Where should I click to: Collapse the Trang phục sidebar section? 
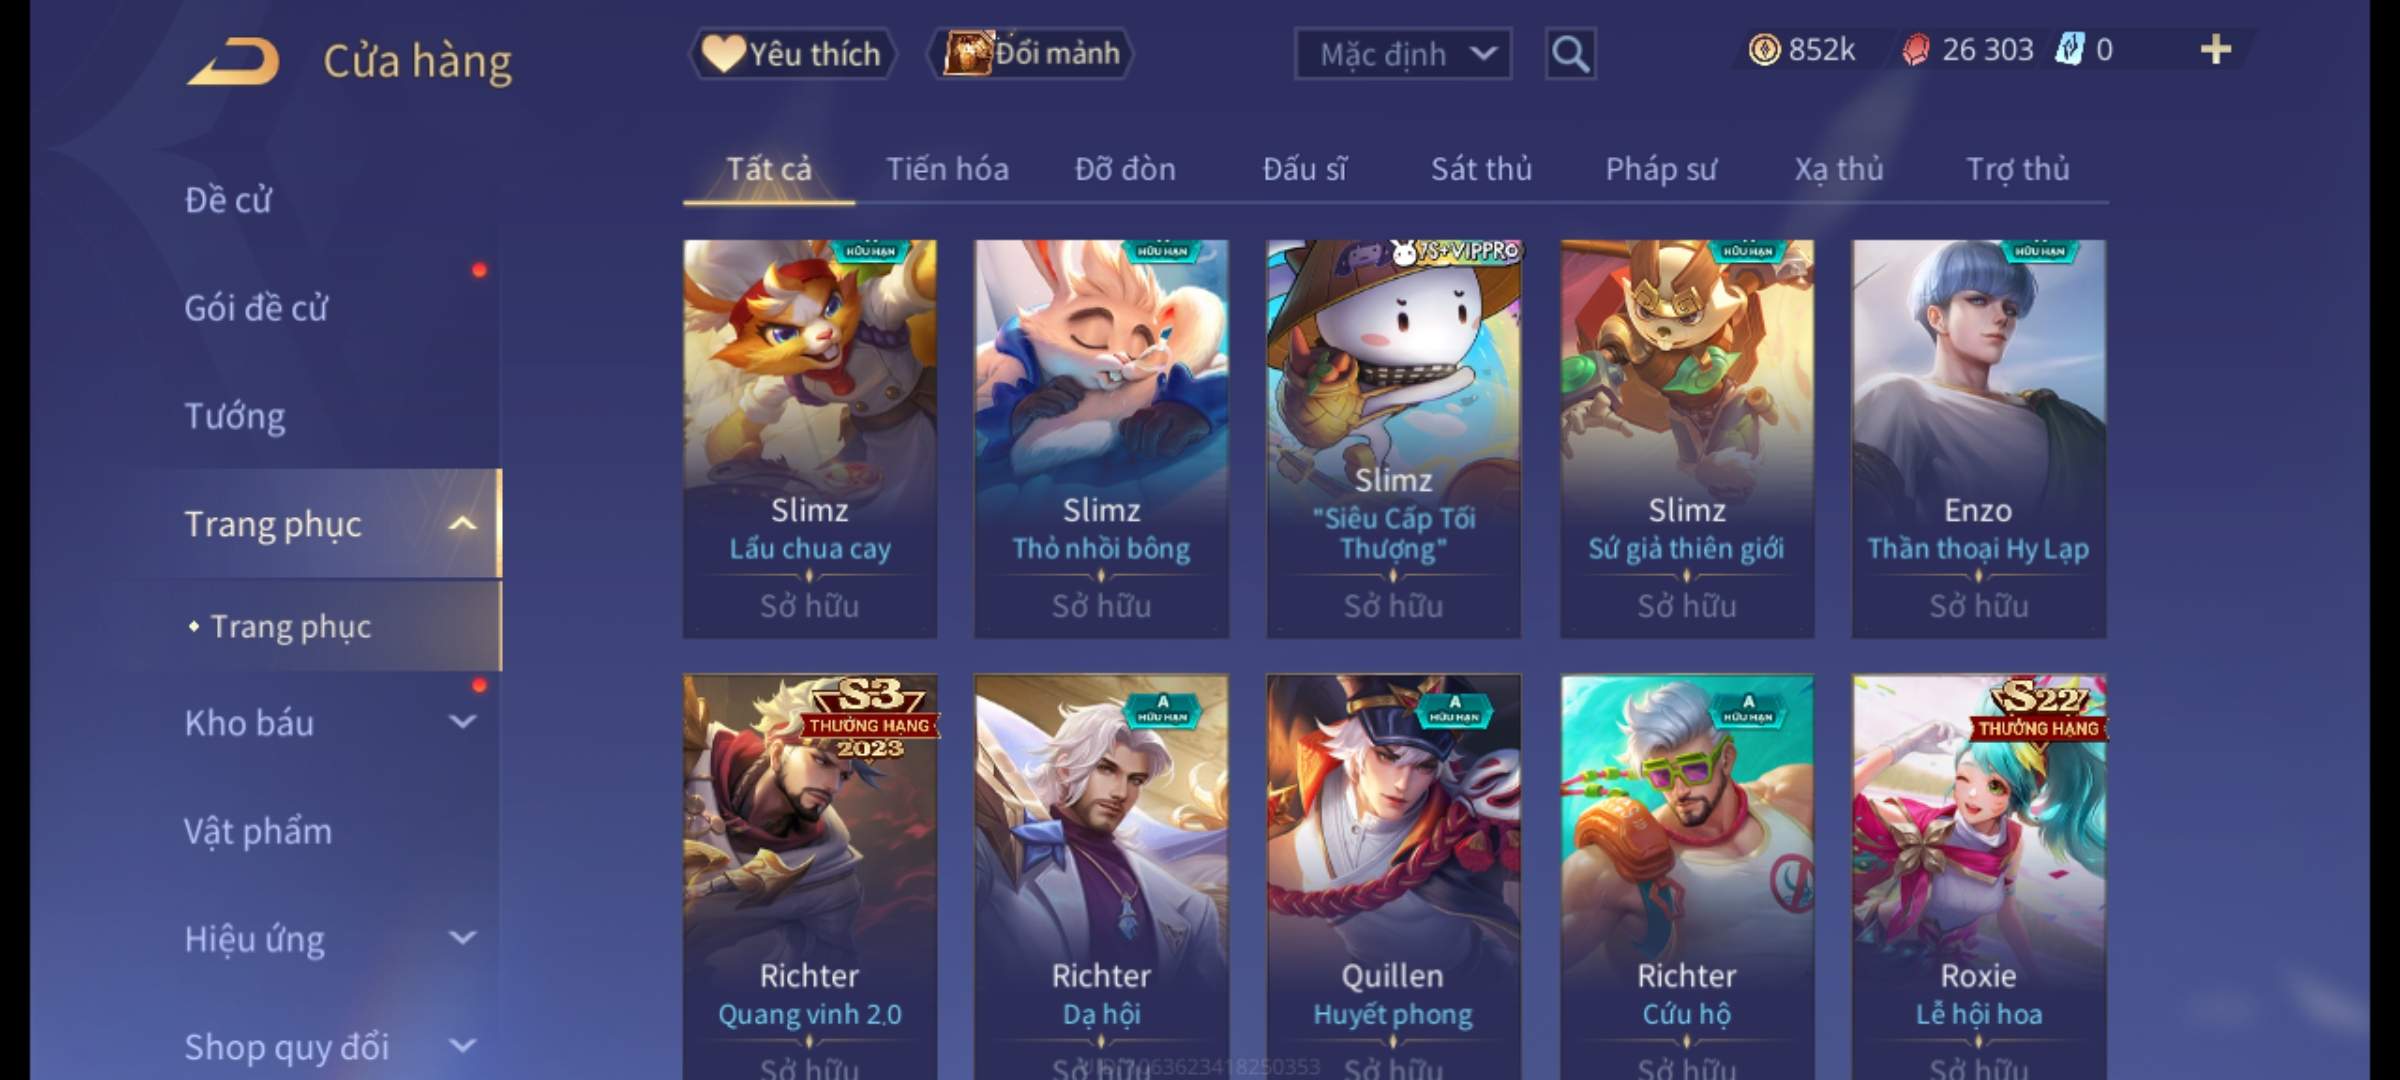463,524
